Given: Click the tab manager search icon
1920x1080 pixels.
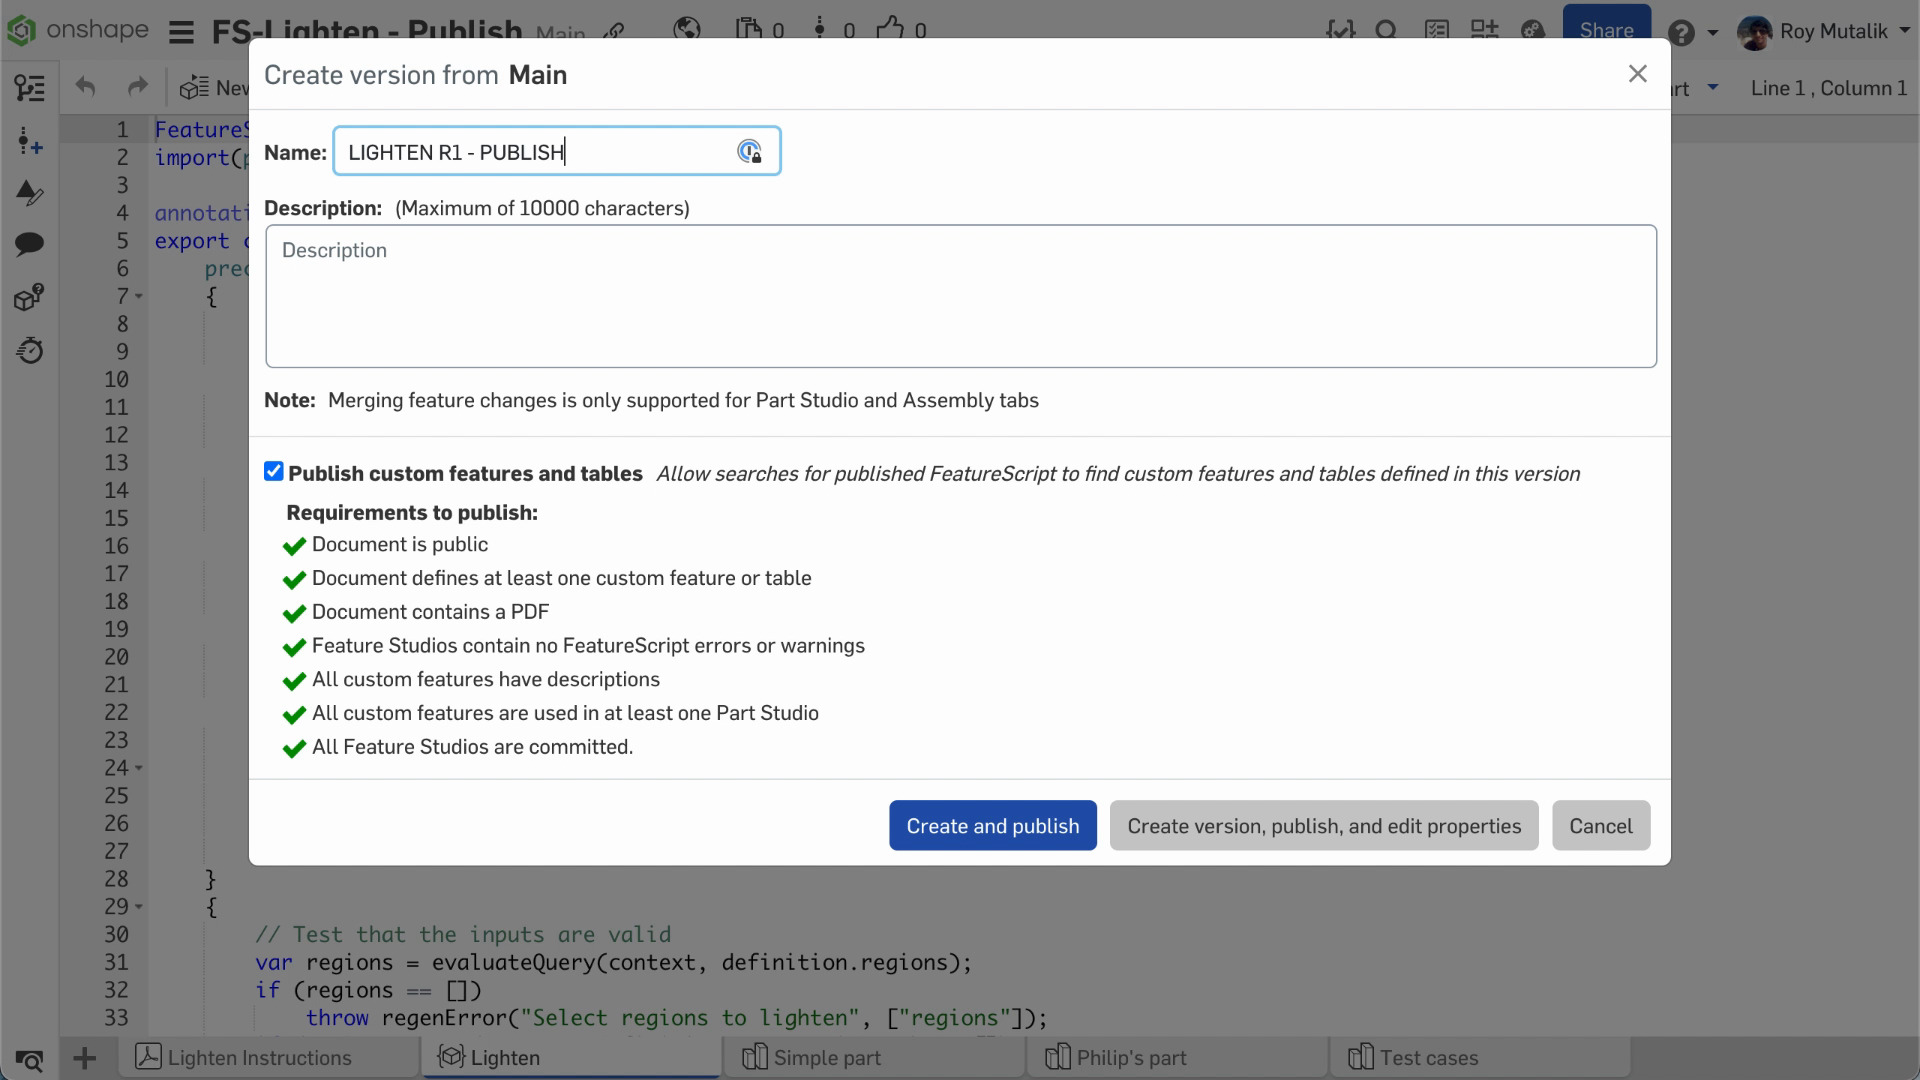Looking at the screenshot, I should click(x=30, y=1059).
